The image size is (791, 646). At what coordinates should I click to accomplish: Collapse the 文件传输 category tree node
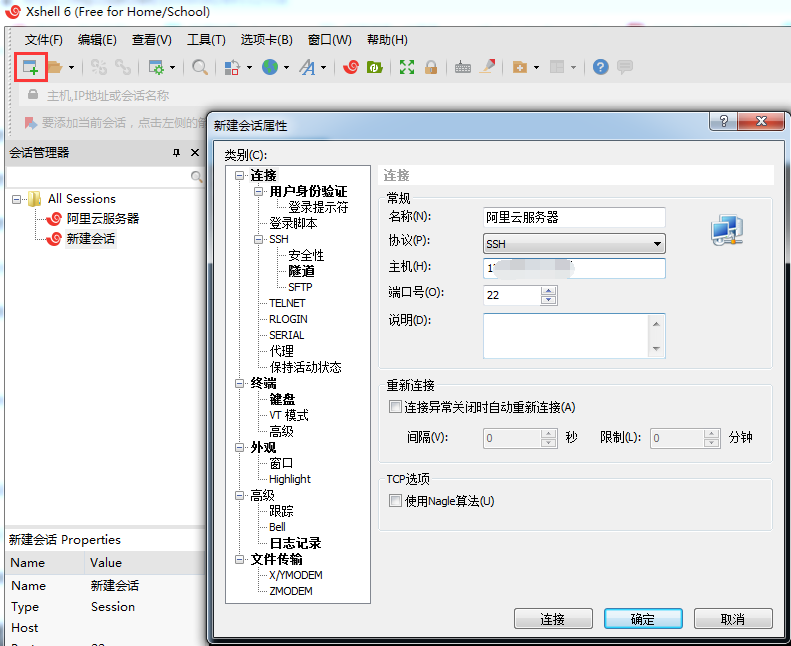pyautogui.click(x=240, y=559)
